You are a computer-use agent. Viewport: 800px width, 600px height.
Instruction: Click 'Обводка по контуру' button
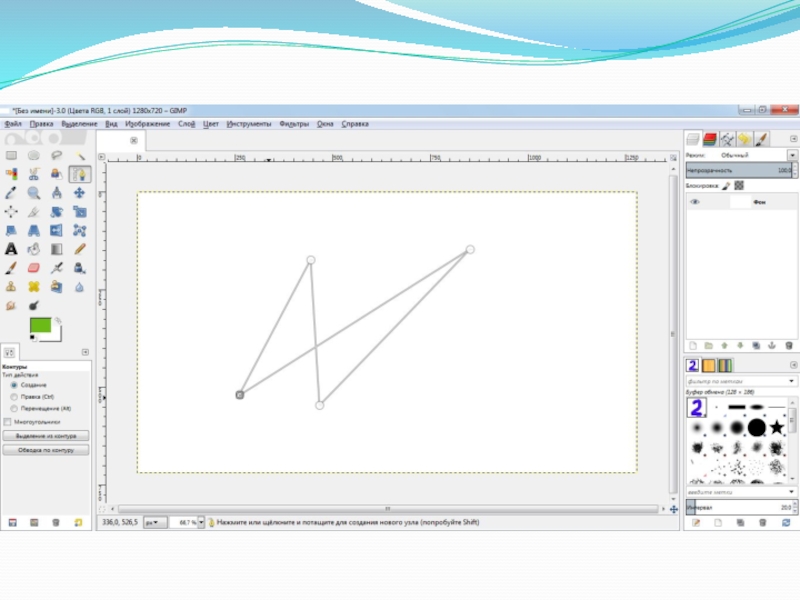coord(46,450)
